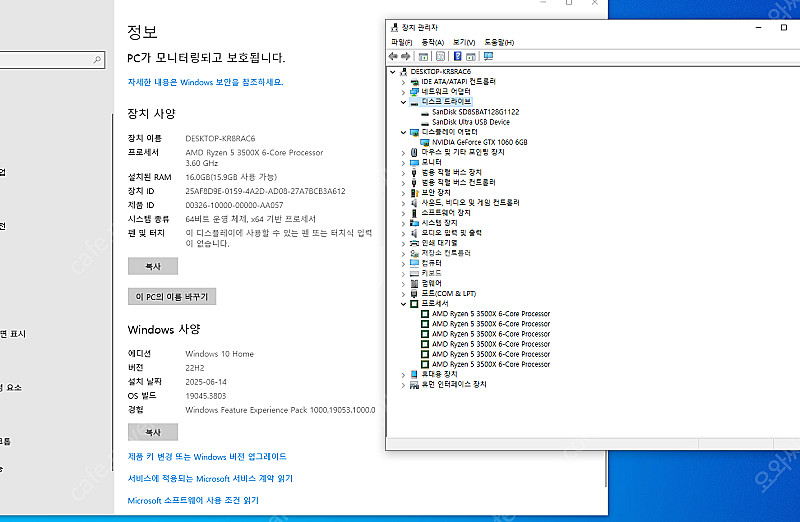Click the install date 2025-06-14 value
The width and height of the screenshot is (800, 522).
[x=206, y=382]
